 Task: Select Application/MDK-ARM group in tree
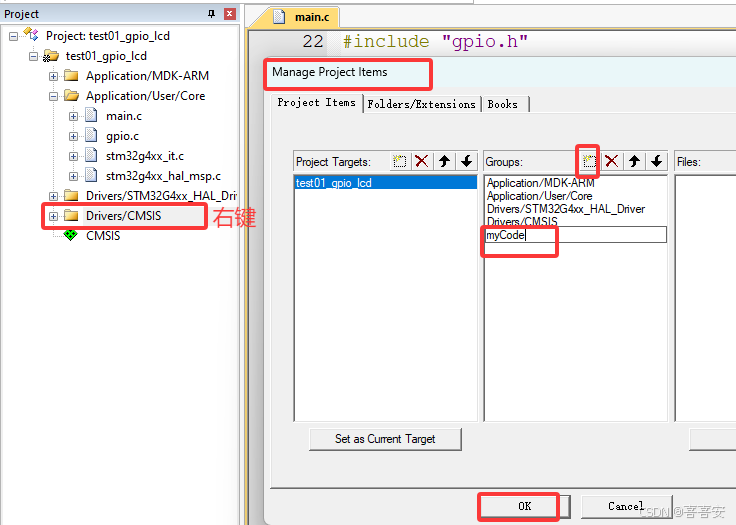click(147, 76)
